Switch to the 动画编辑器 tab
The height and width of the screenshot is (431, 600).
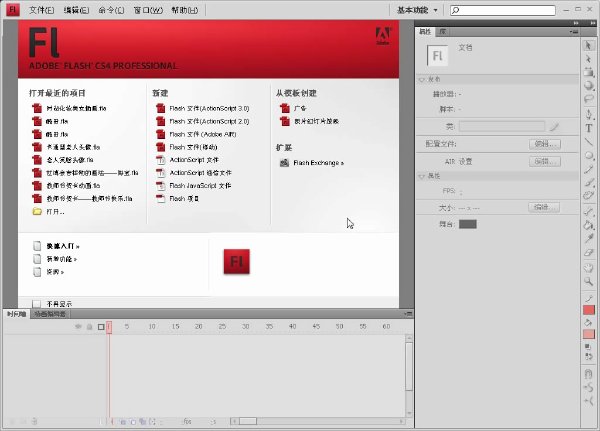(x=50, y=314)
